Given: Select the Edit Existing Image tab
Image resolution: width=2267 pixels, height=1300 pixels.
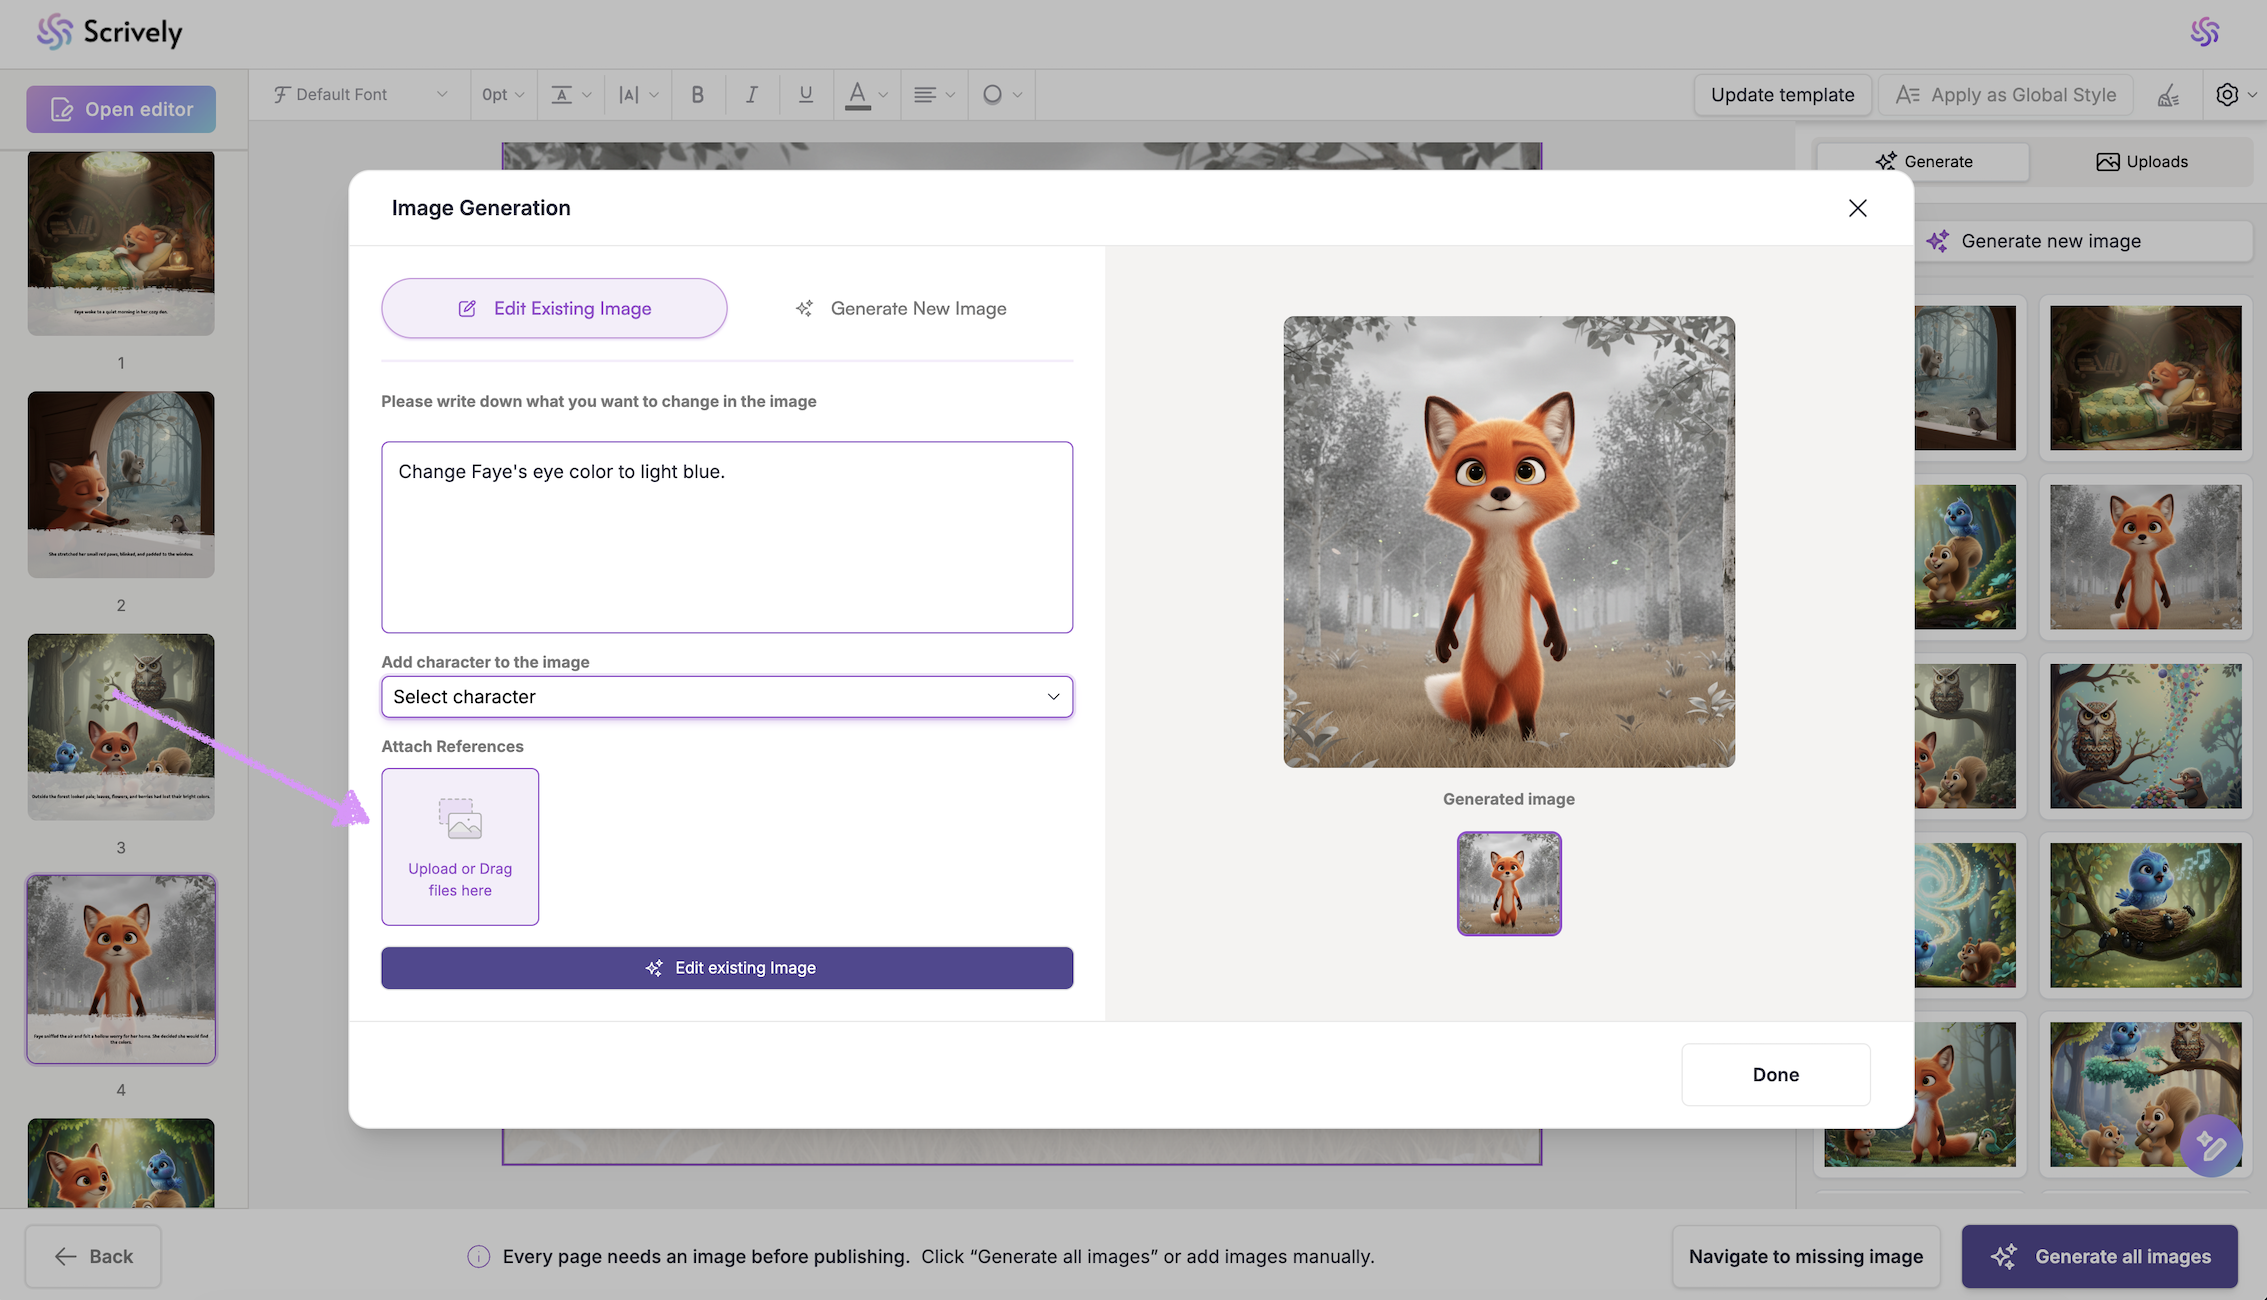Looking at the screenshot, I should click(554, 309).
